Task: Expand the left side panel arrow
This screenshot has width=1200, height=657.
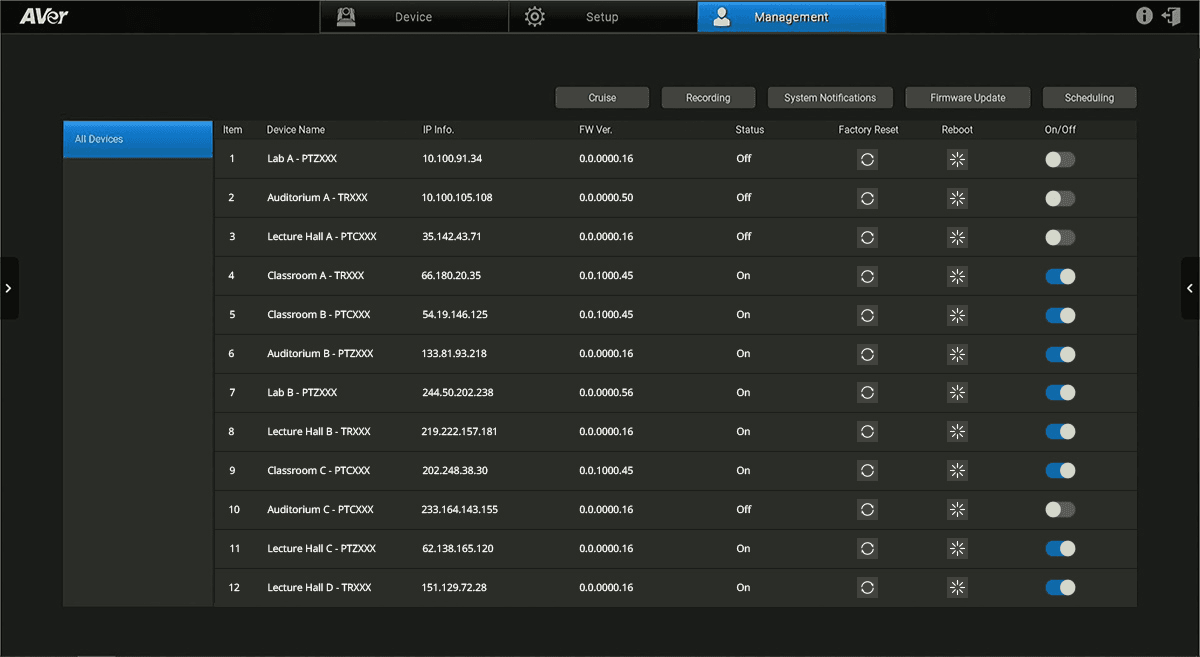Action: tap(9, 288)
